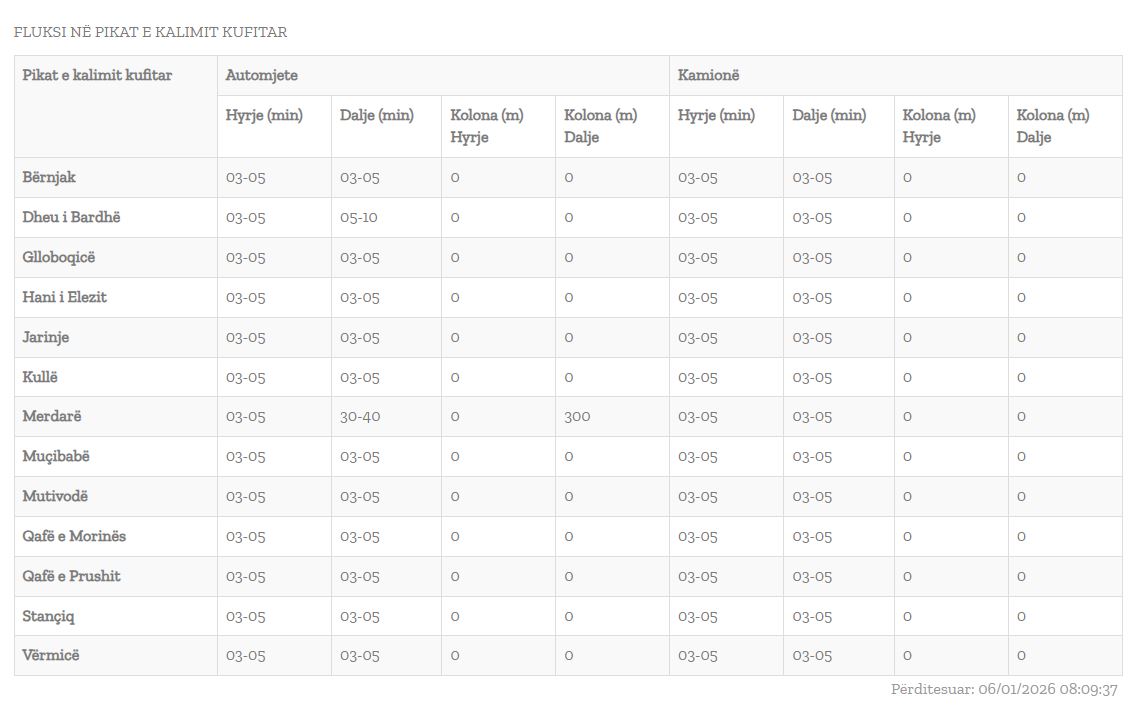Click the Përditësuar timestamp text
Image resolution: width=1144 pixels, height=713 pixels.
coord(1003,689)
